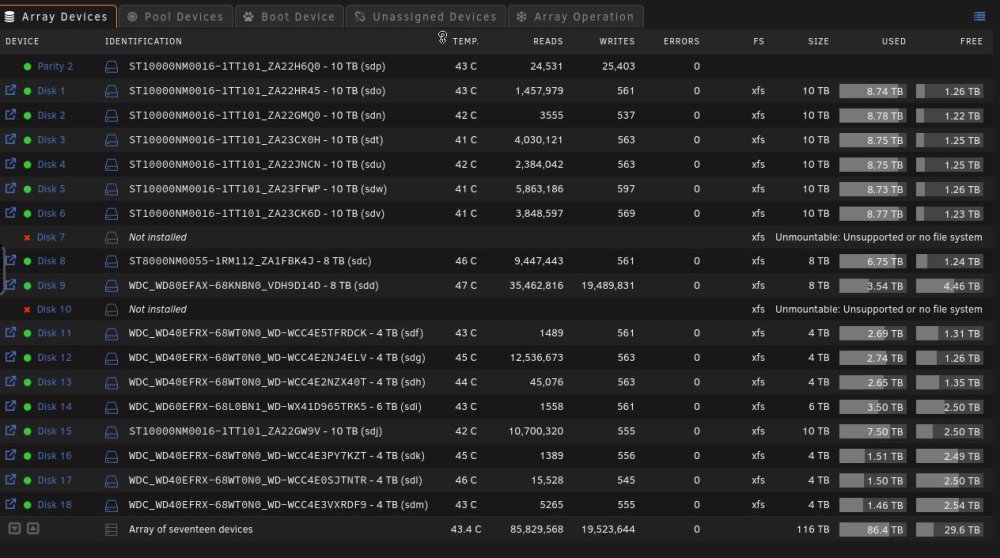The image size is (1000, 558).
Task: Open the Unassigned Devices tab
Action: (x=425, y=17)
